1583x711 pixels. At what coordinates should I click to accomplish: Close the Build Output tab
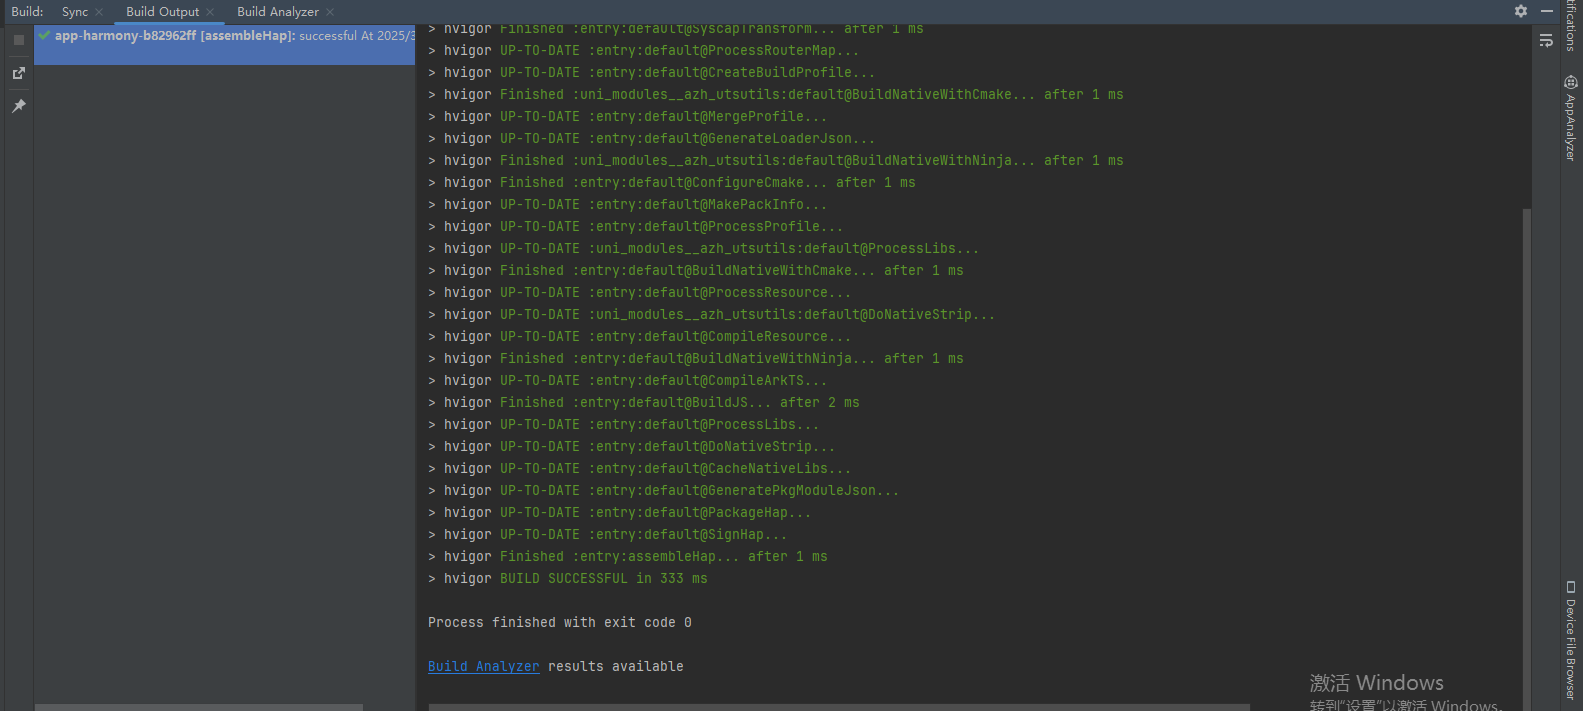coord(210,12)
